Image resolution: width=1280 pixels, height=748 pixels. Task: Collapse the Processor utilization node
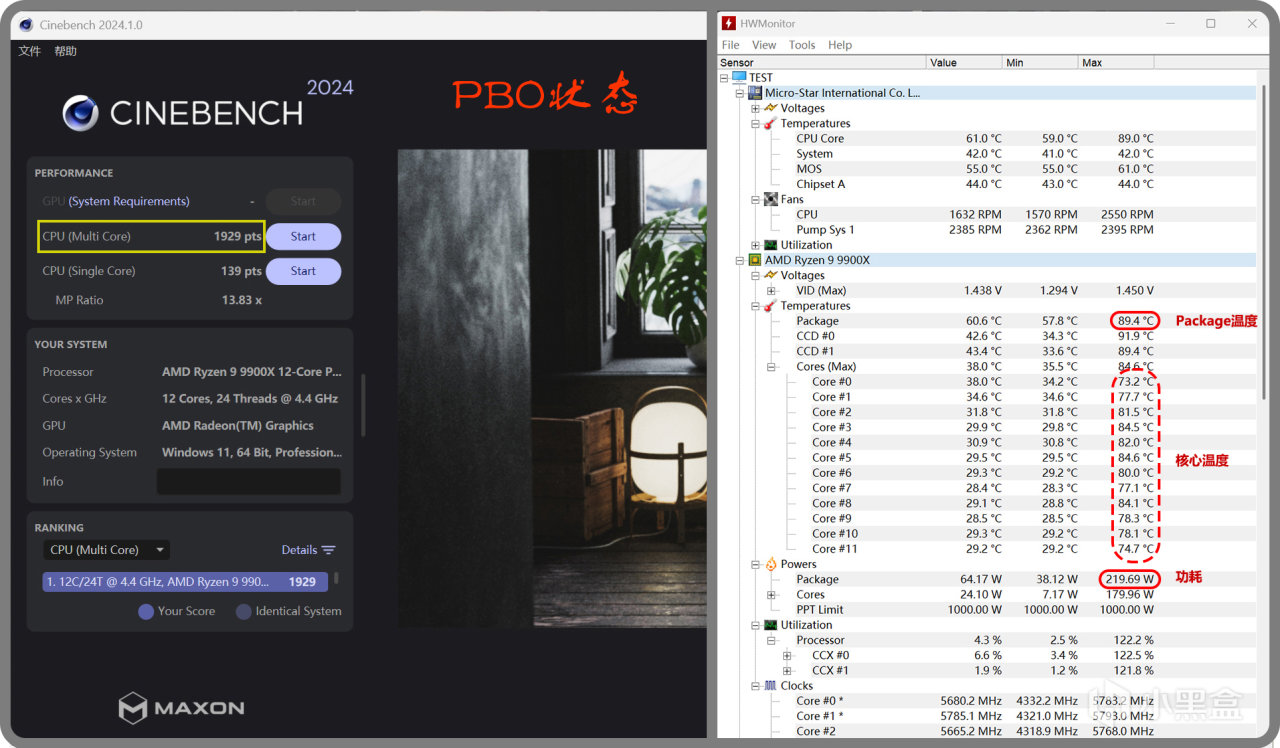(x=772, y=640)
